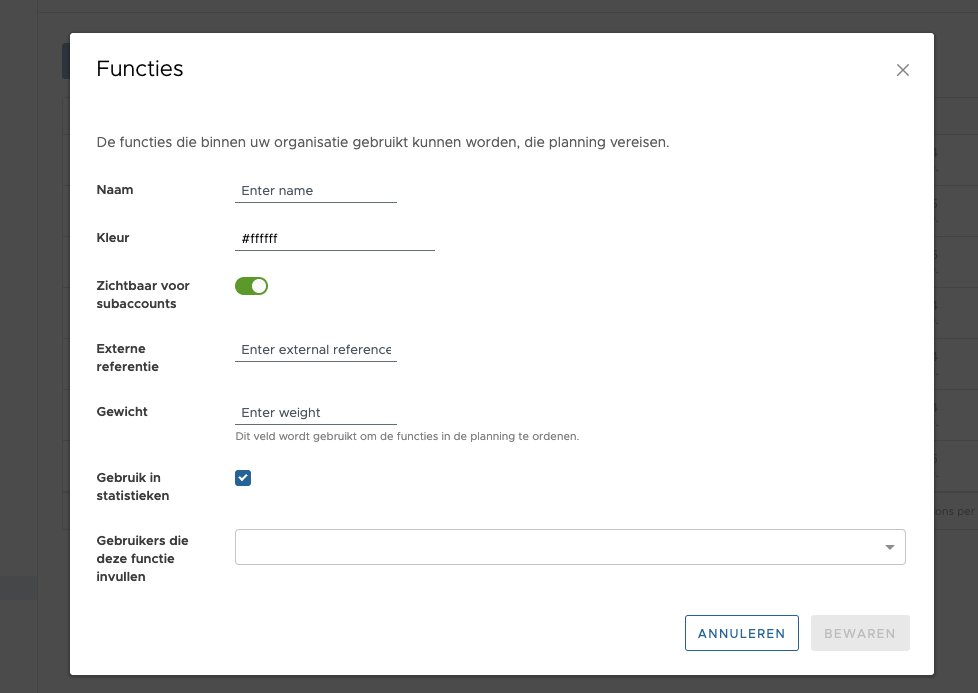Click the Kleur label
This screenshot has height=693, width=978.
113,238
